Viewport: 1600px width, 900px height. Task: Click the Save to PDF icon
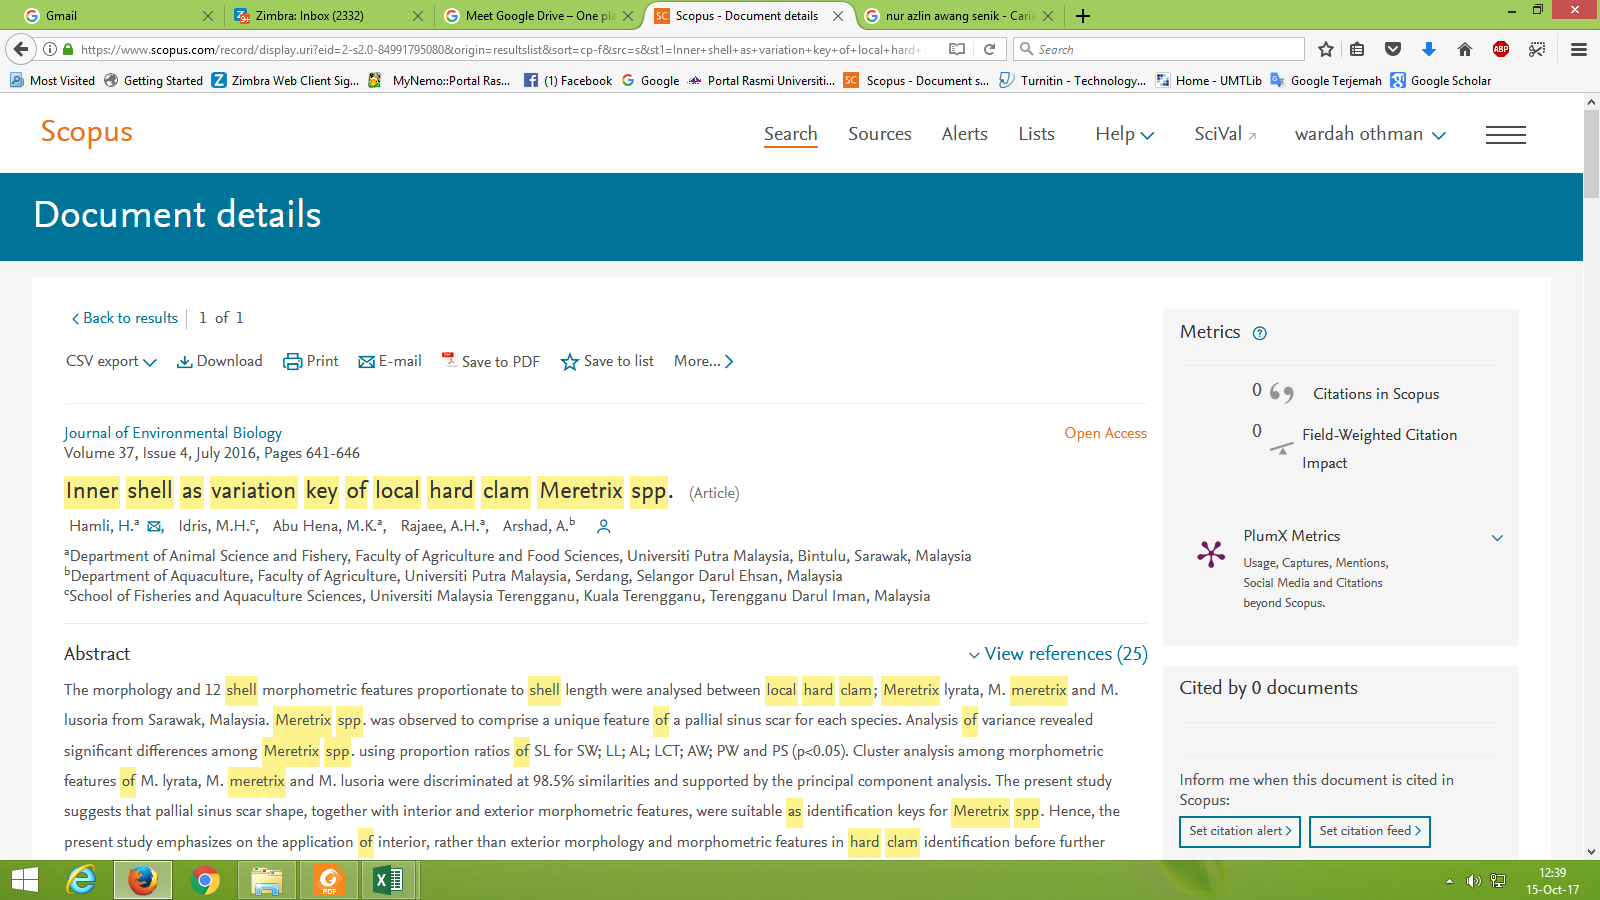[x=449, y=360]
